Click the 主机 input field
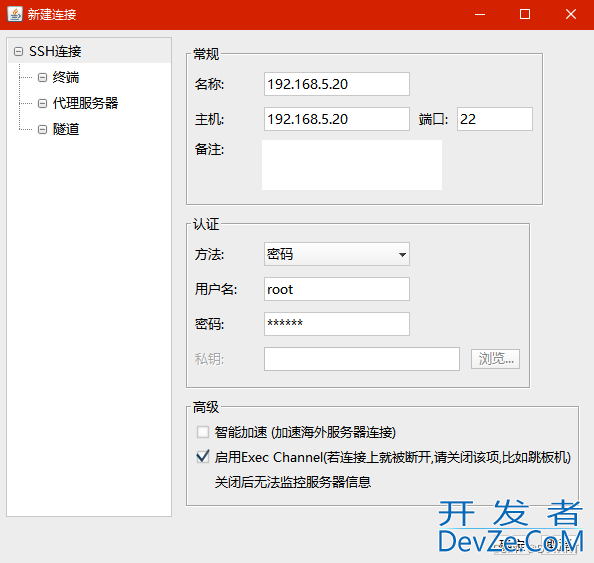 (x=337, y=119)
